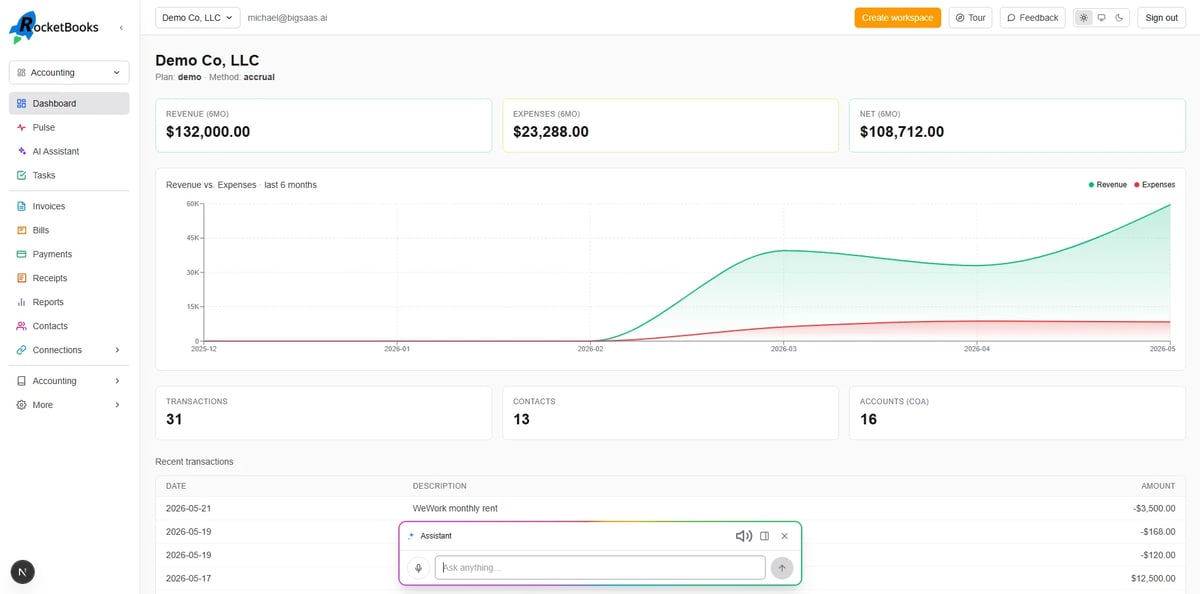Viewport: 1200px width, 594px height.
Task: Click the $12,500.00 amount
Action: (1153, 578)
